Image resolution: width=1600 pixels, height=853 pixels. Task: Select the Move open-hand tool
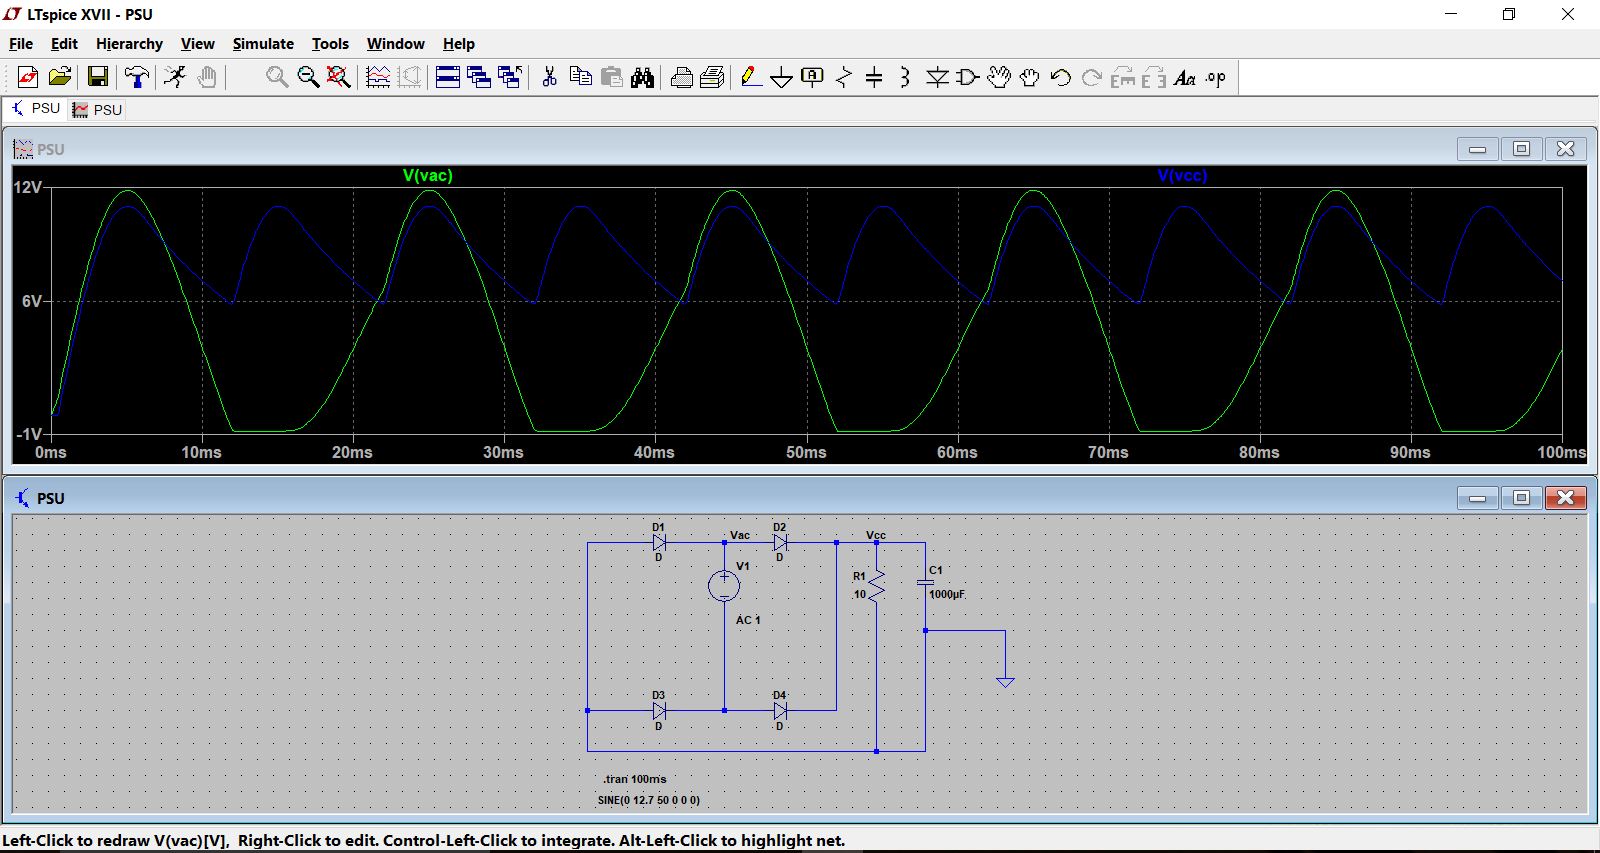[x=999, y=77]
